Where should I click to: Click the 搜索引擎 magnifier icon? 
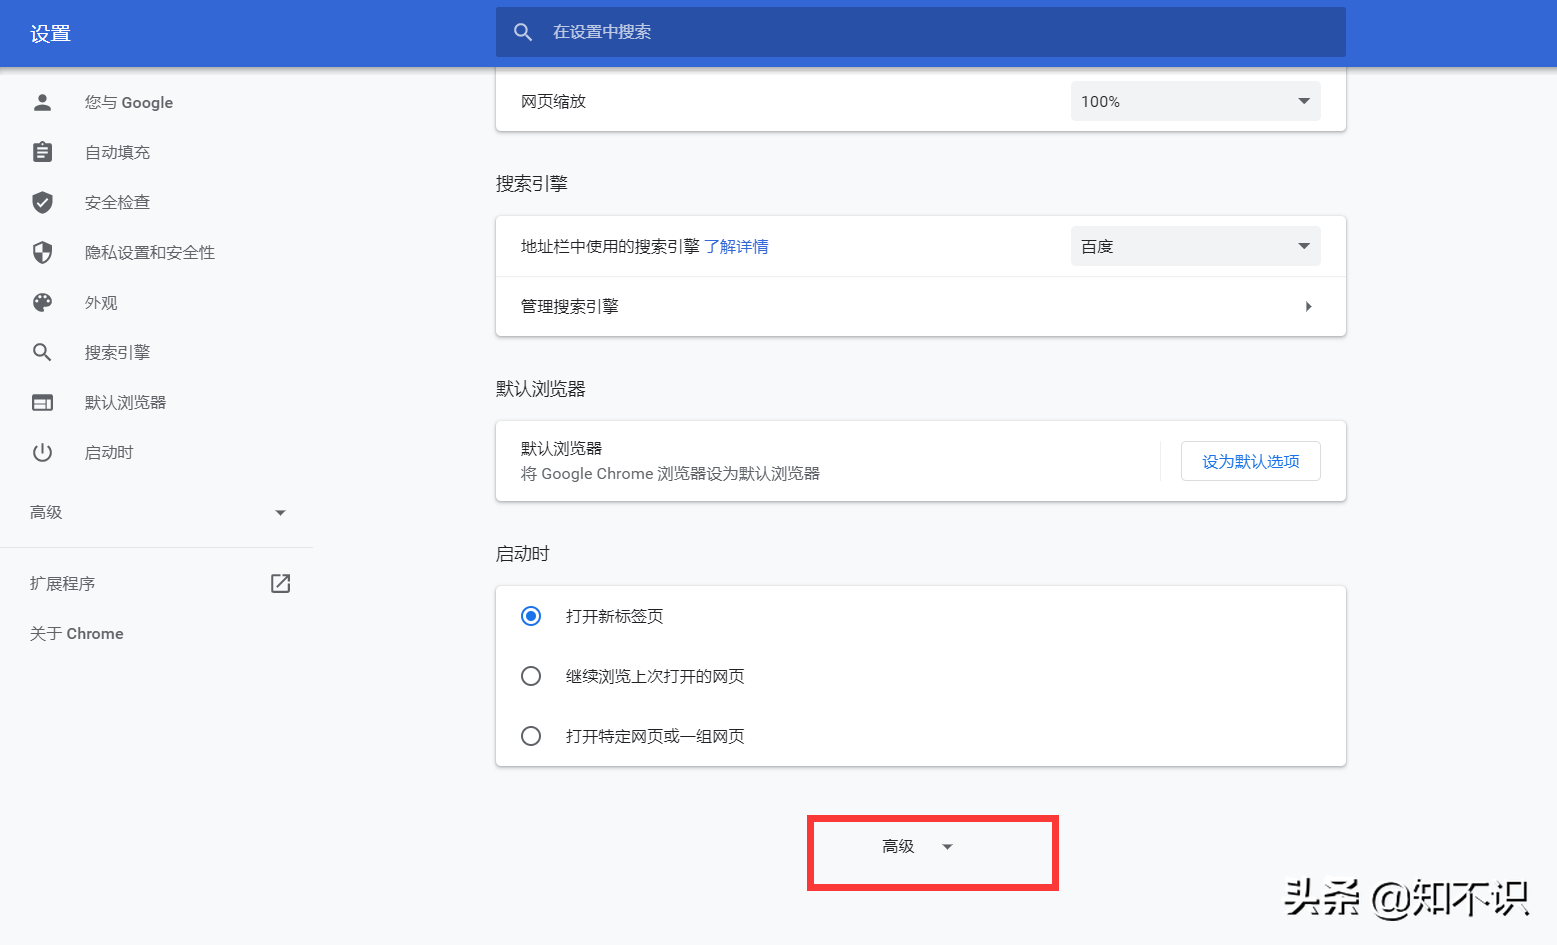pyautogui.click(x=42, y=351)
